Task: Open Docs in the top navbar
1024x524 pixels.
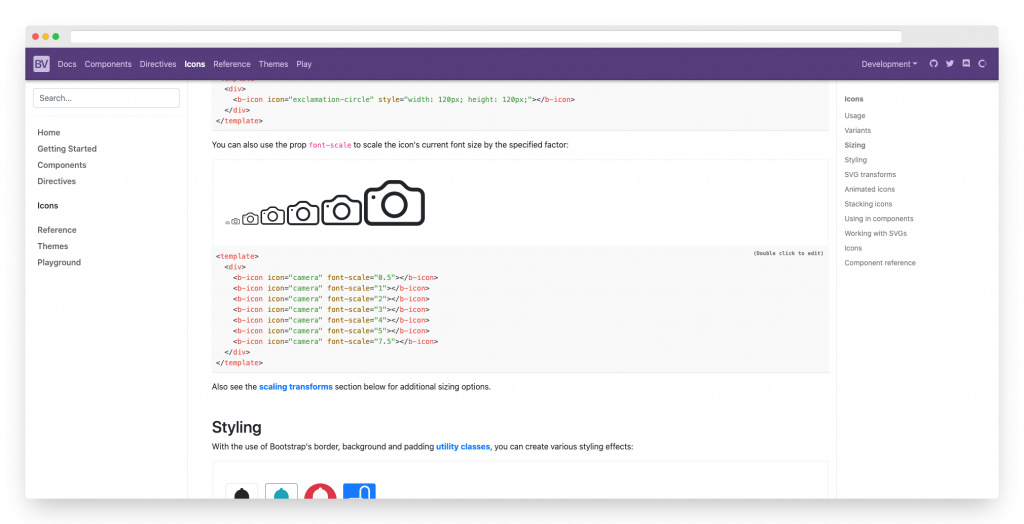Action: pyautogui.click(x=67, y=64)
